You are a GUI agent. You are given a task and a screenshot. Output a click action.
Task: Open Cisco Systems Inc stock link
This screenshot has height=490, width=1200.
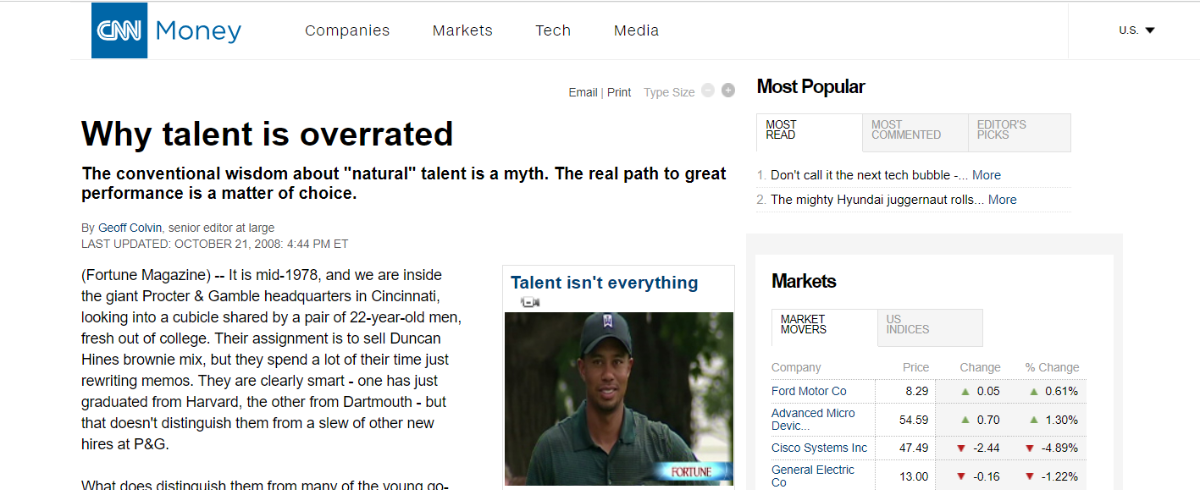819,447
